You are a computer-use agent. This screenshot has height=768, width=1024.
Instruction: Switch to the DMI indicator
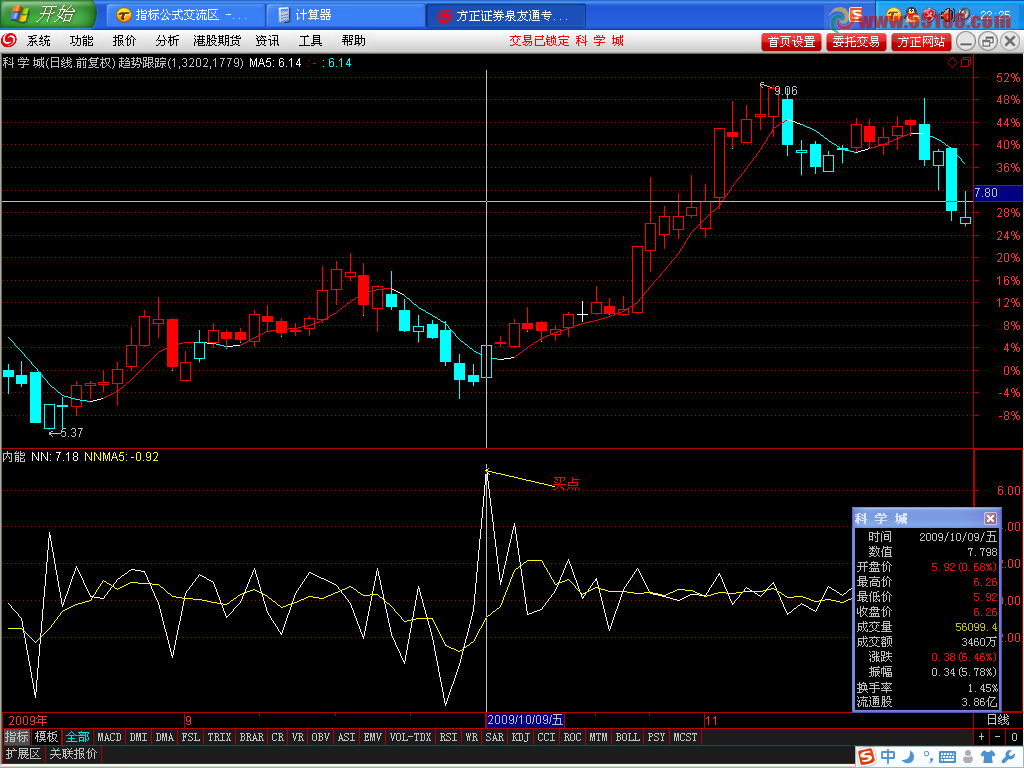click(x=138, y=737)
